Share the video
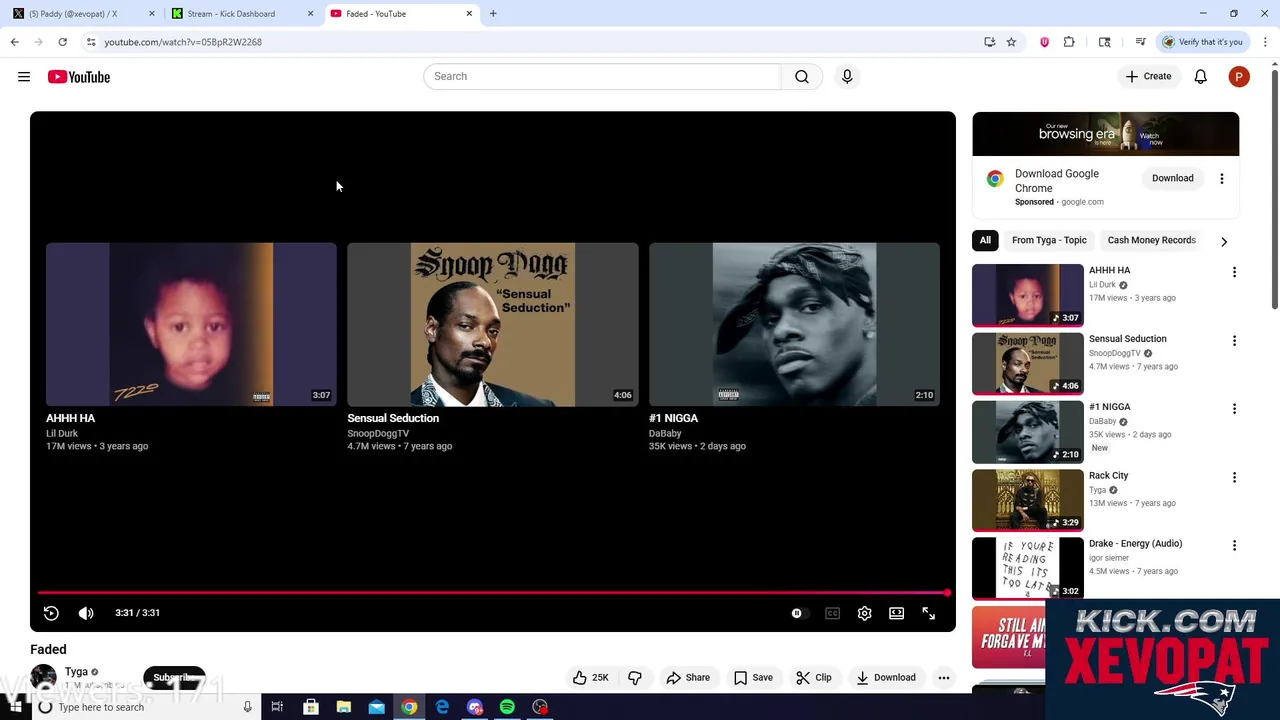This screenshot has width=1280, height=720. (x=688, y=678)
